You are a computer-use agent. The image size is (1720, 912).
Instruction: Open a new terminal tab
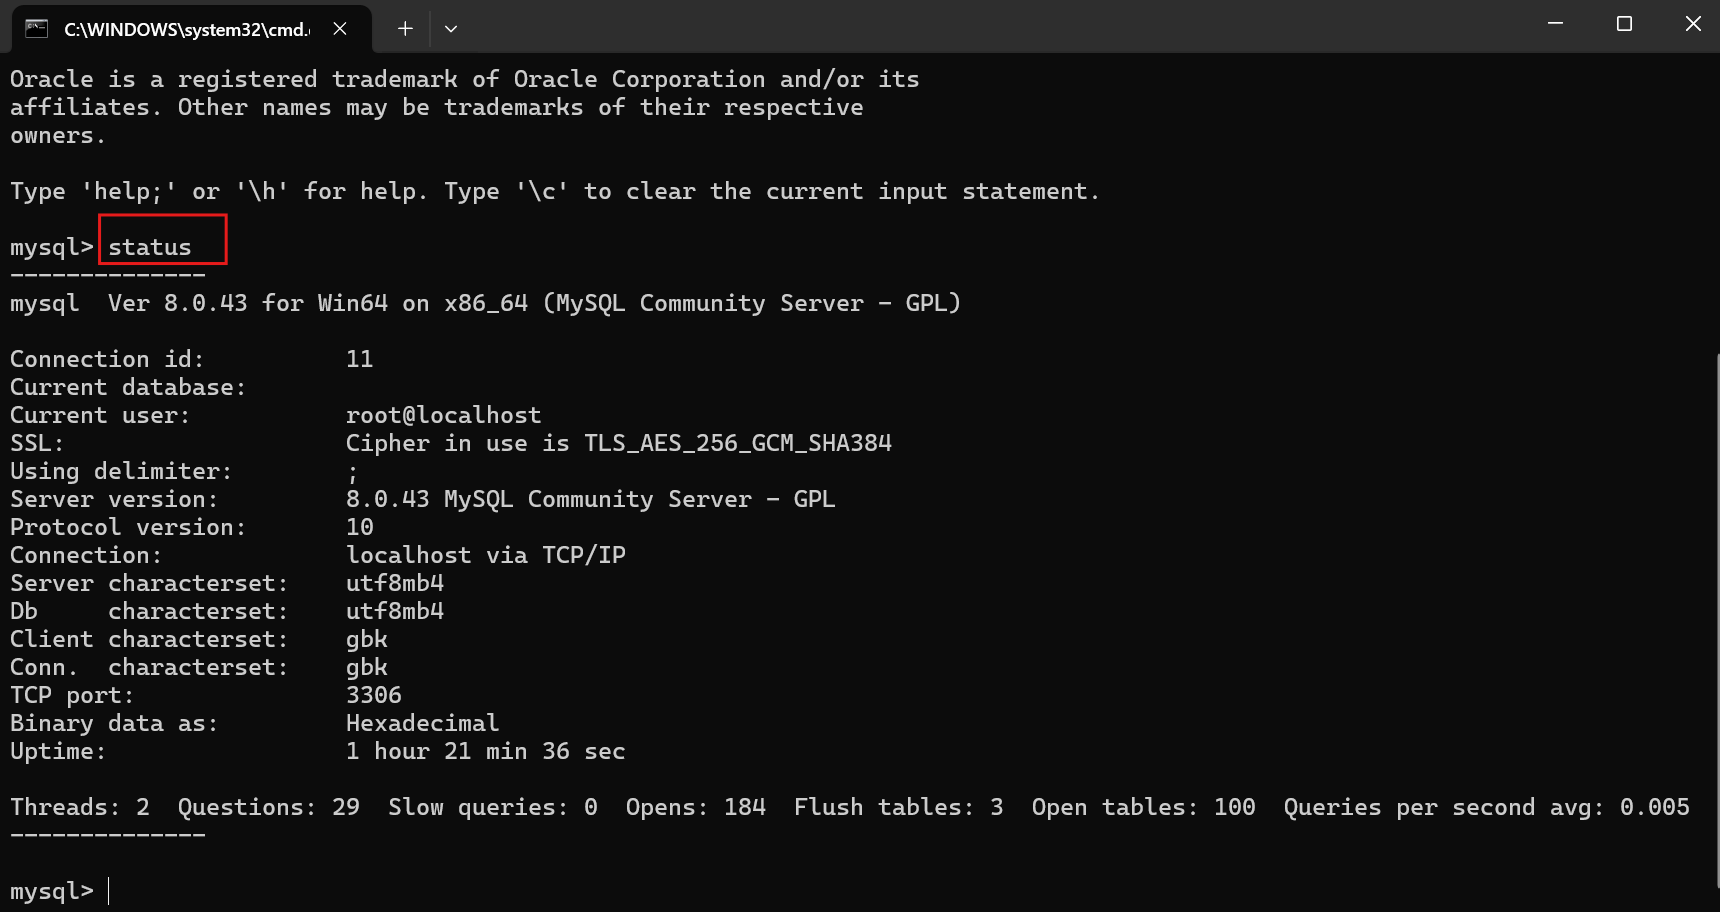(404, 29)
